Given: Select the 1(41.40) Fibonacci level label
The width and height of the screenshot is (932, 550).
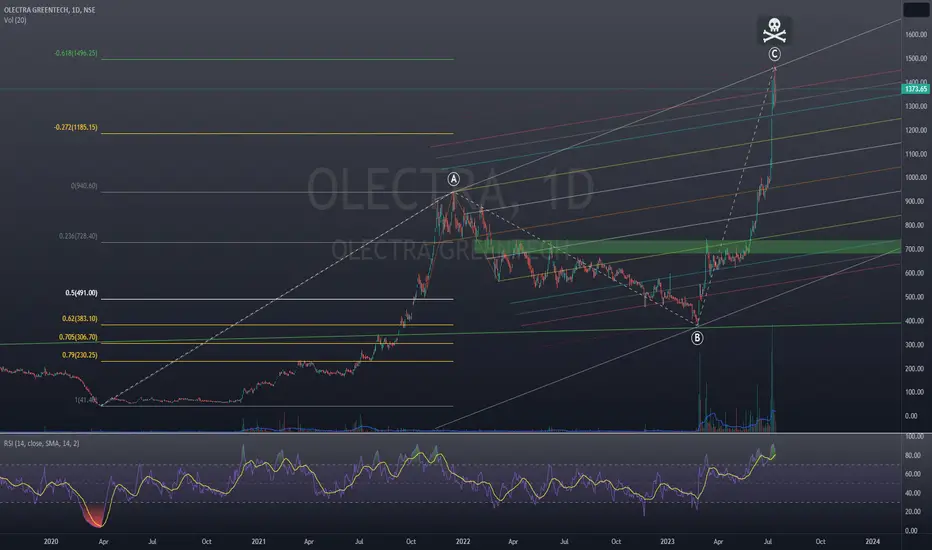Looking at the screenshot, I should 86,400.
